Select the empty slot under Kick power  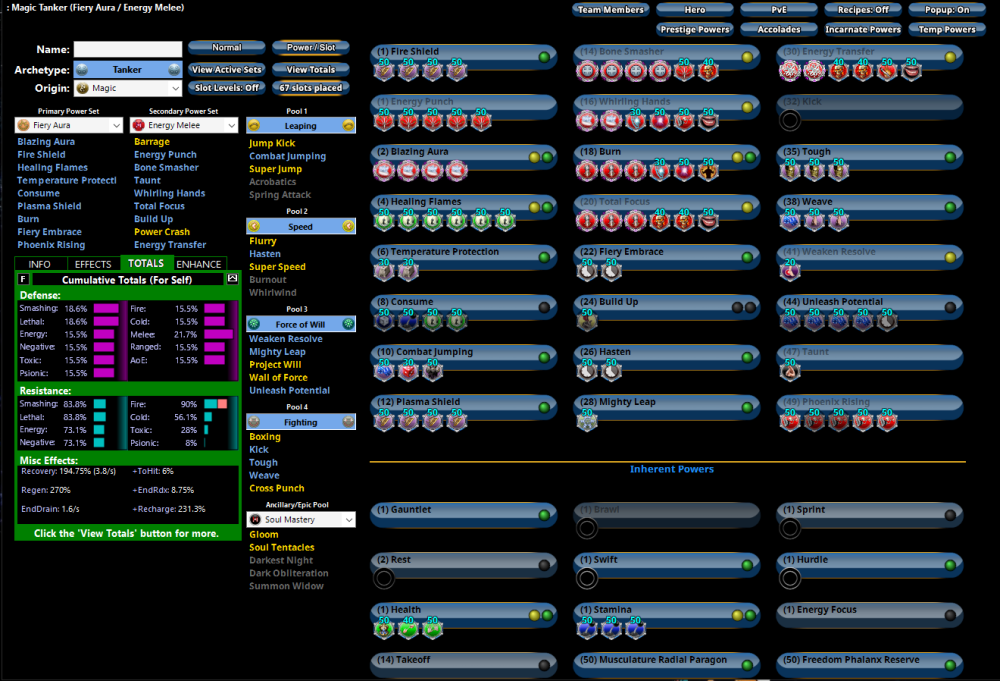click(790, 121)
